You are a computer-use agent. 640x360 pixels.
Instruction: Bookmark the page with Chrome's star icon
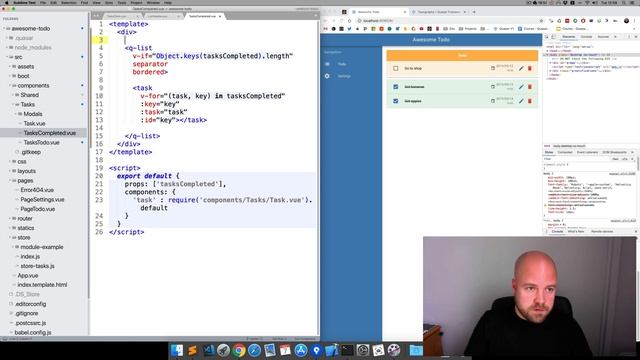point(542,21)
